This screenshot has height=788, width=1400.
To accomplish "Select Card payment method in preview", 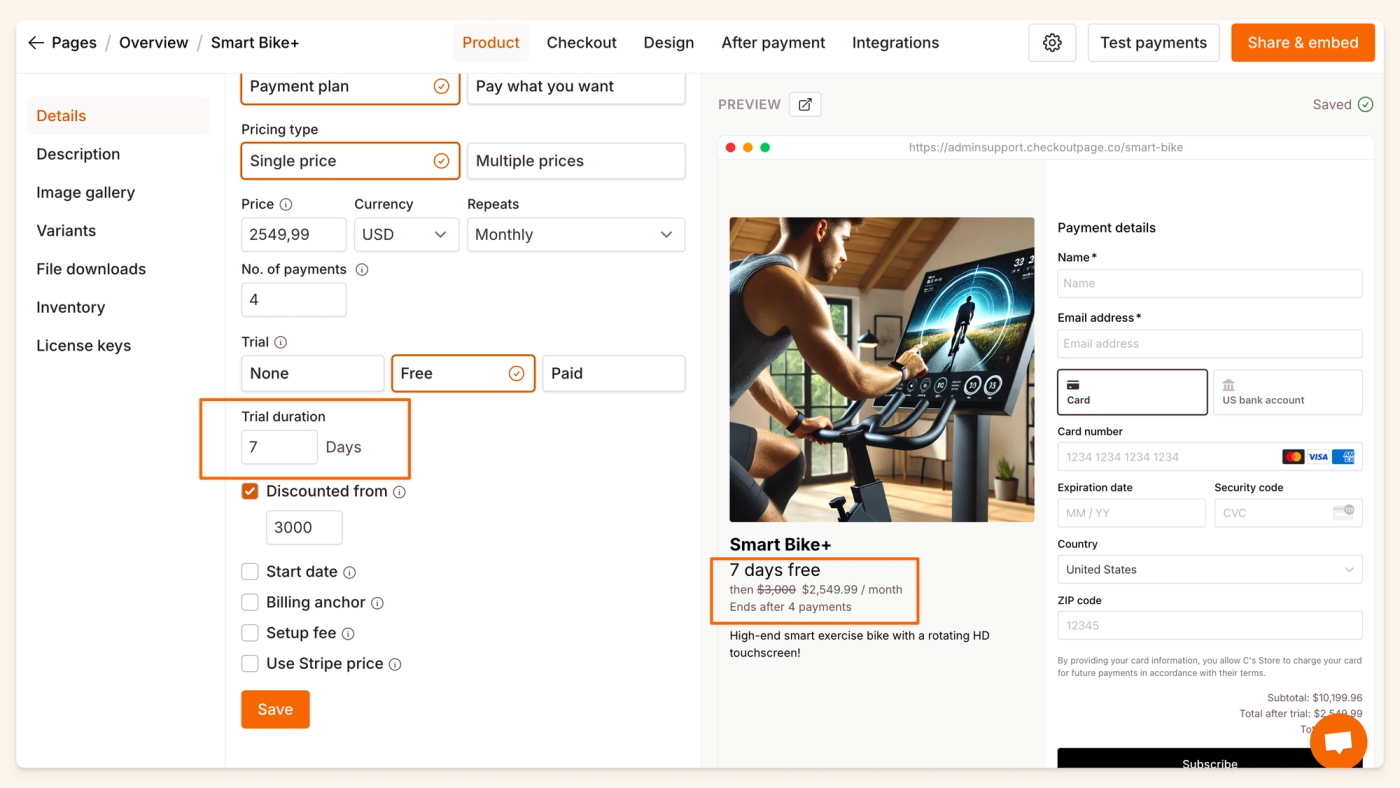I will pyautogui.click(x=1133, y=392).
